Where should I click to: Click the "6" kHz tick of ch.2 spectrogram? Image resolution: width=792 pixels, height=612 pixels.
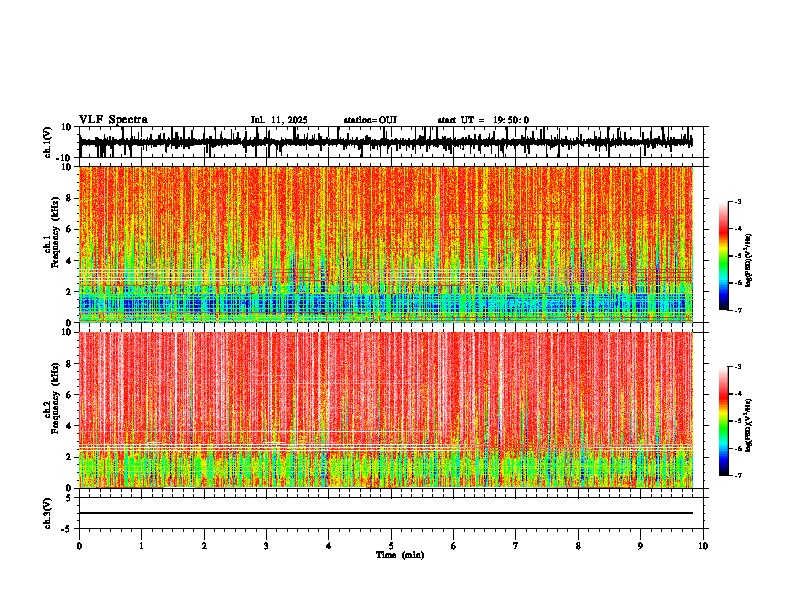tap(70, 395)
